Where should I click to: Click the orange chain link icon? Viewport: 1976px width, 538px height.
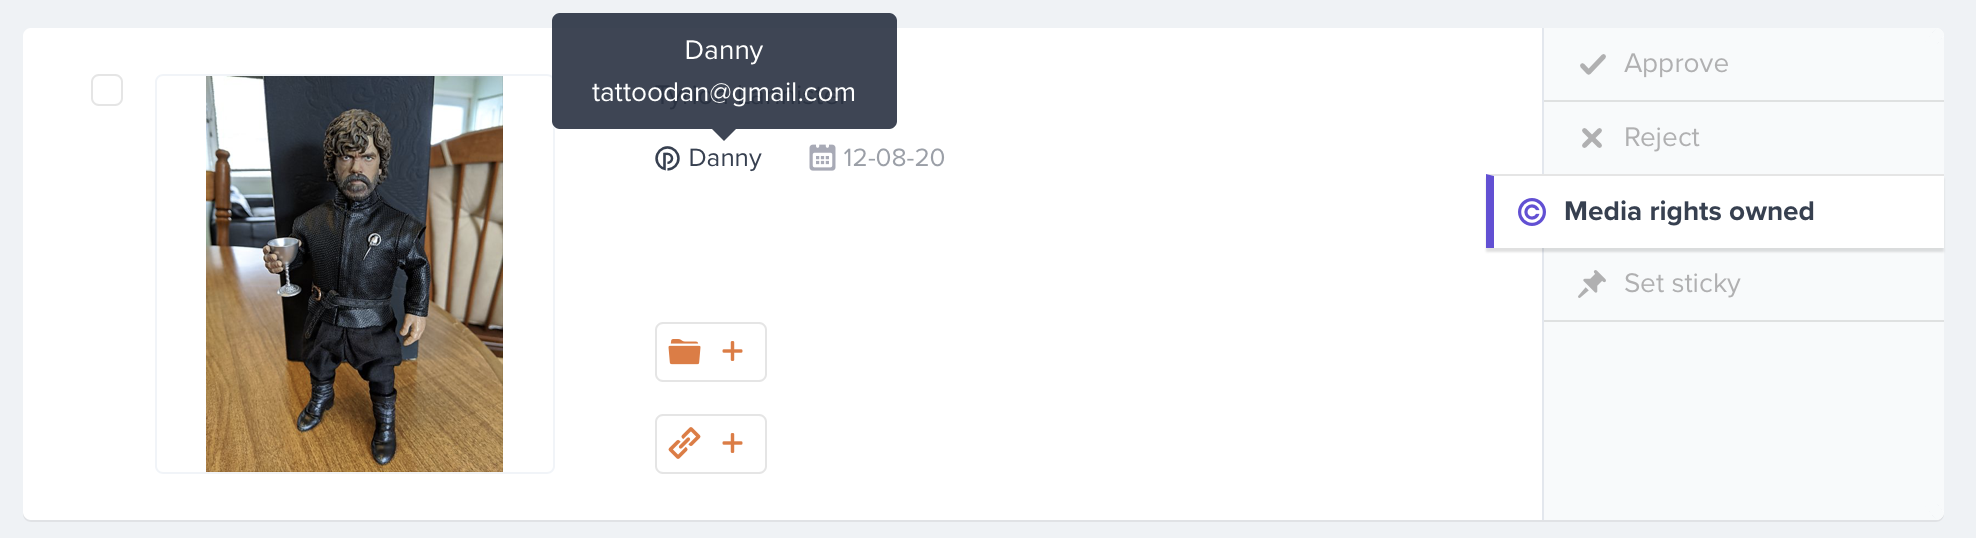tap(684, 443)
